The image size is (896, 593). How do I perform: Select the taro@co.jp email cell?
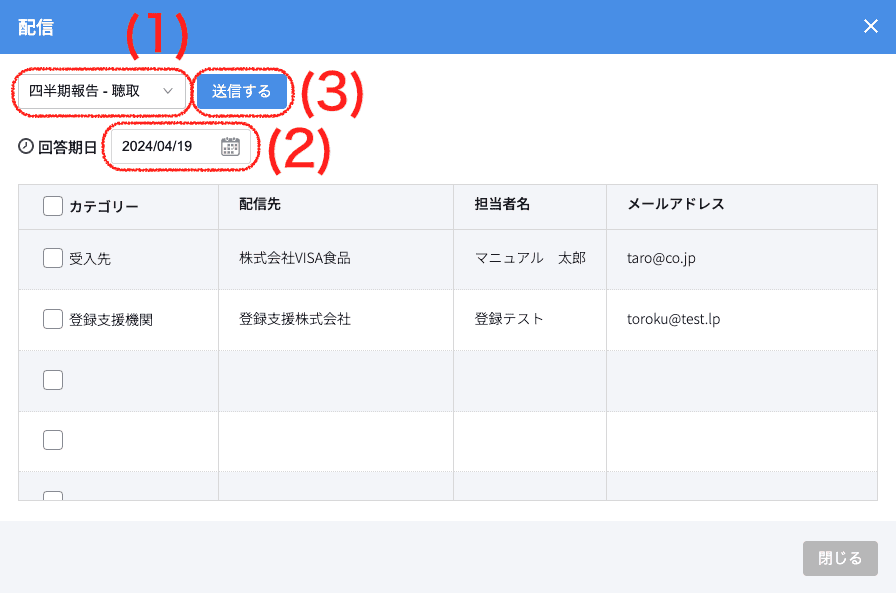click(x=660, y=258)
